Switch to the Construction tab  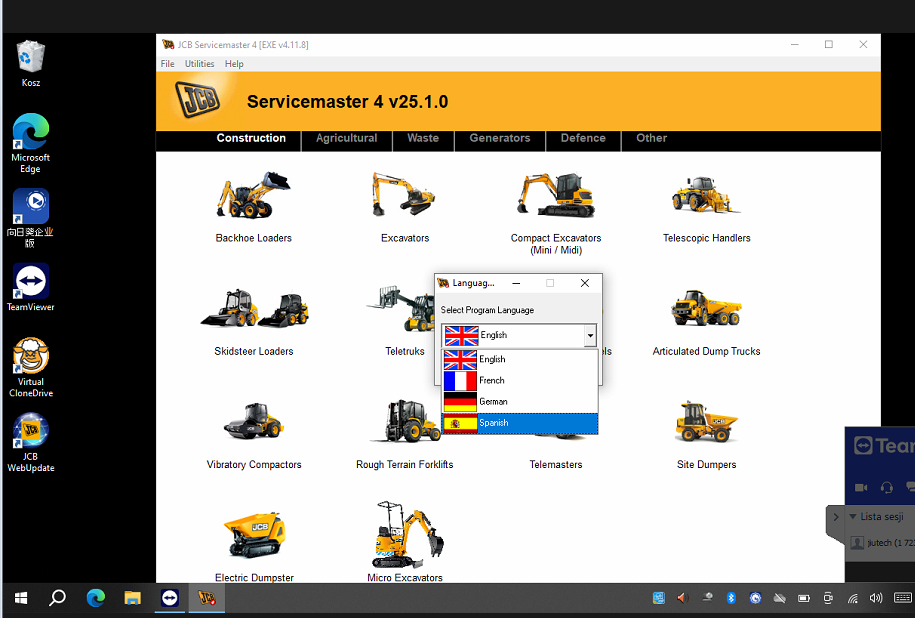tap(251, 138)
